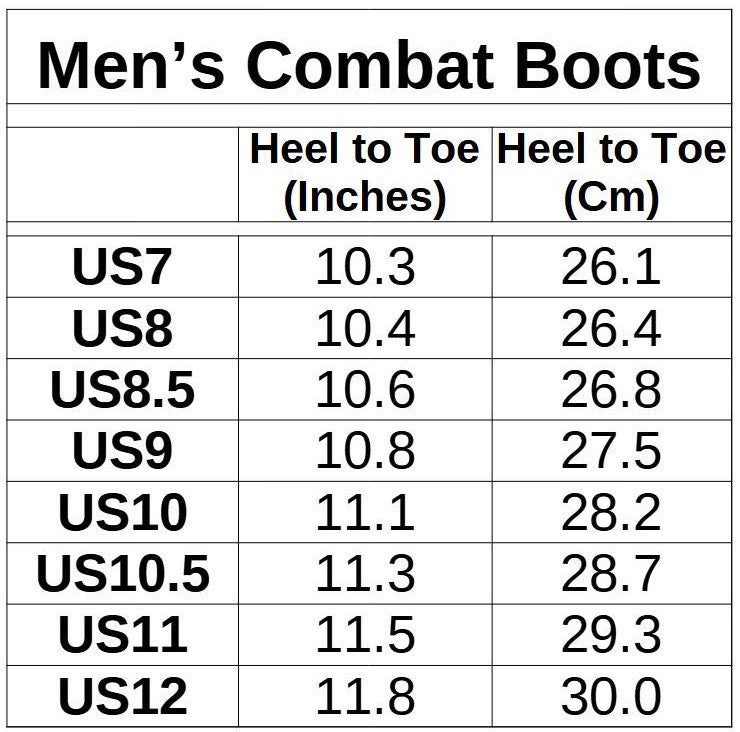Click the Heel to Toe (Cm) header
Image resolution: width=740 pixels, height=732 pixels.
(x=611, y=173)
